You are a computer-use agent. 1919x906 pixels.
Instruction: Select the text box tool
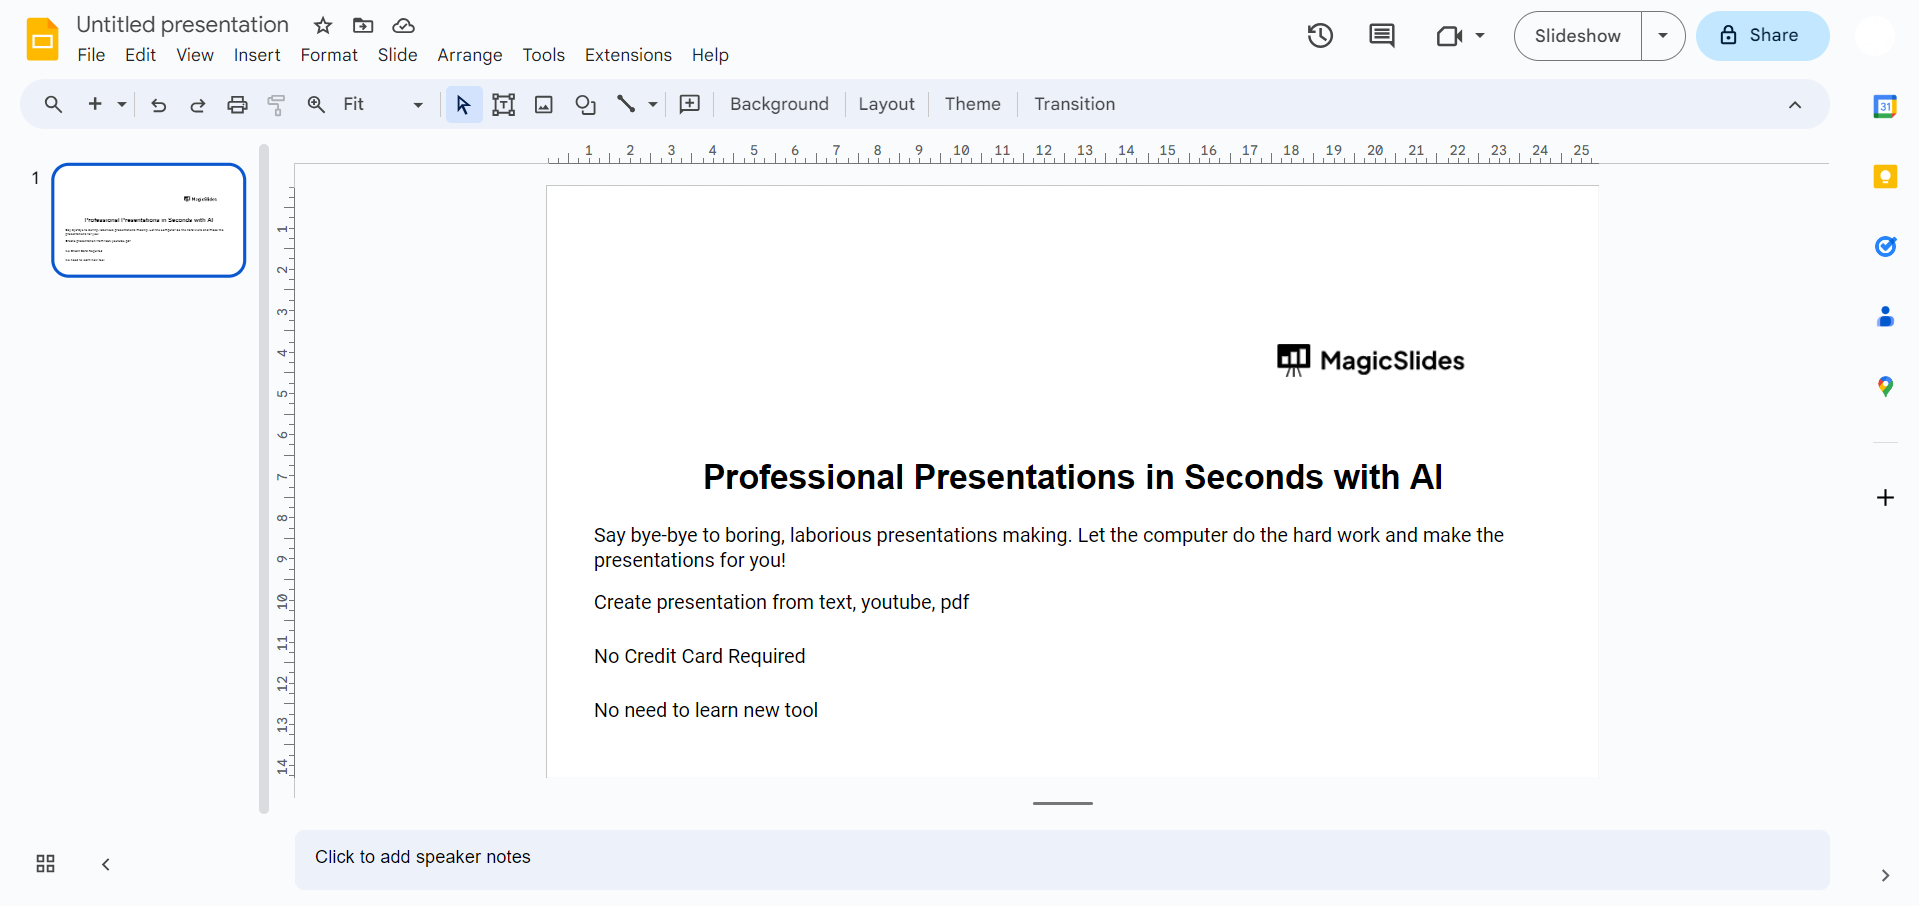(503, 105)
